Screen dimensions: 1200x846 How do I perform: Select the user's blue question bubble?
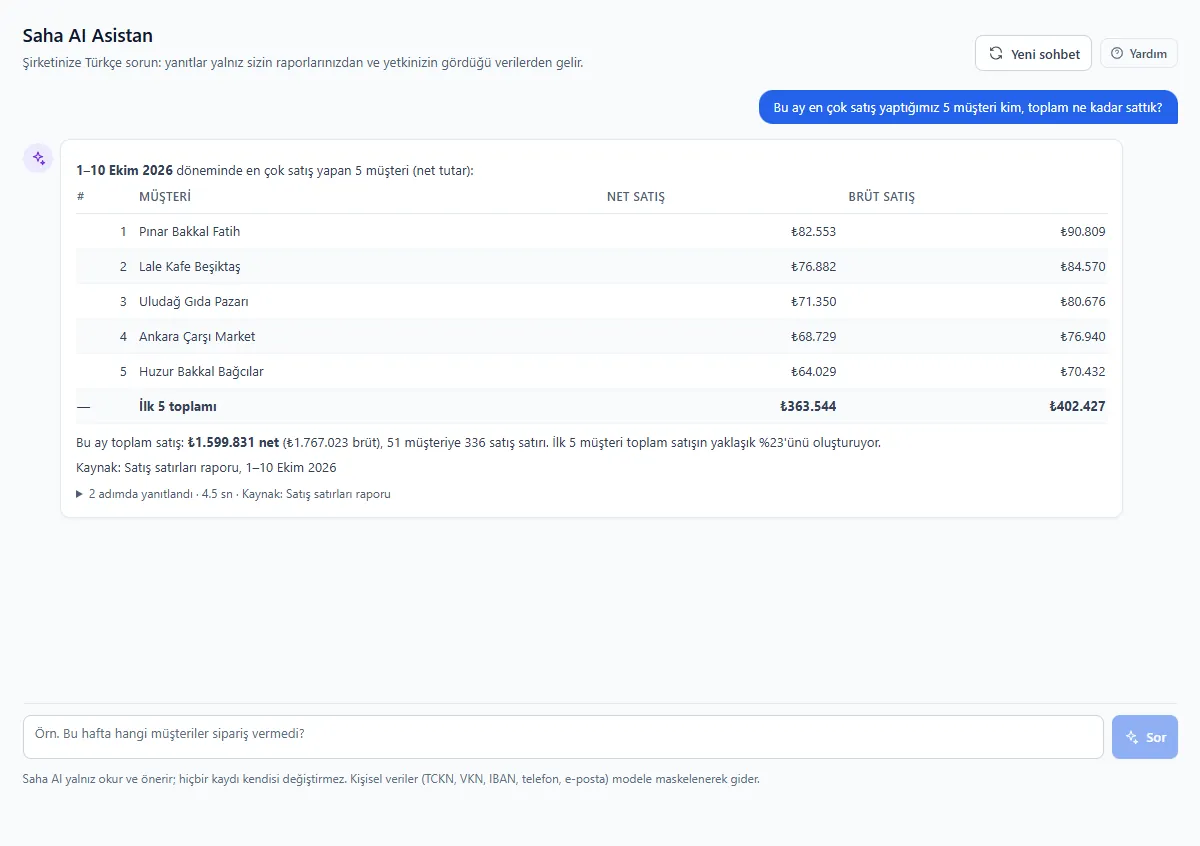pyautogui.click(x=968, y=107)
